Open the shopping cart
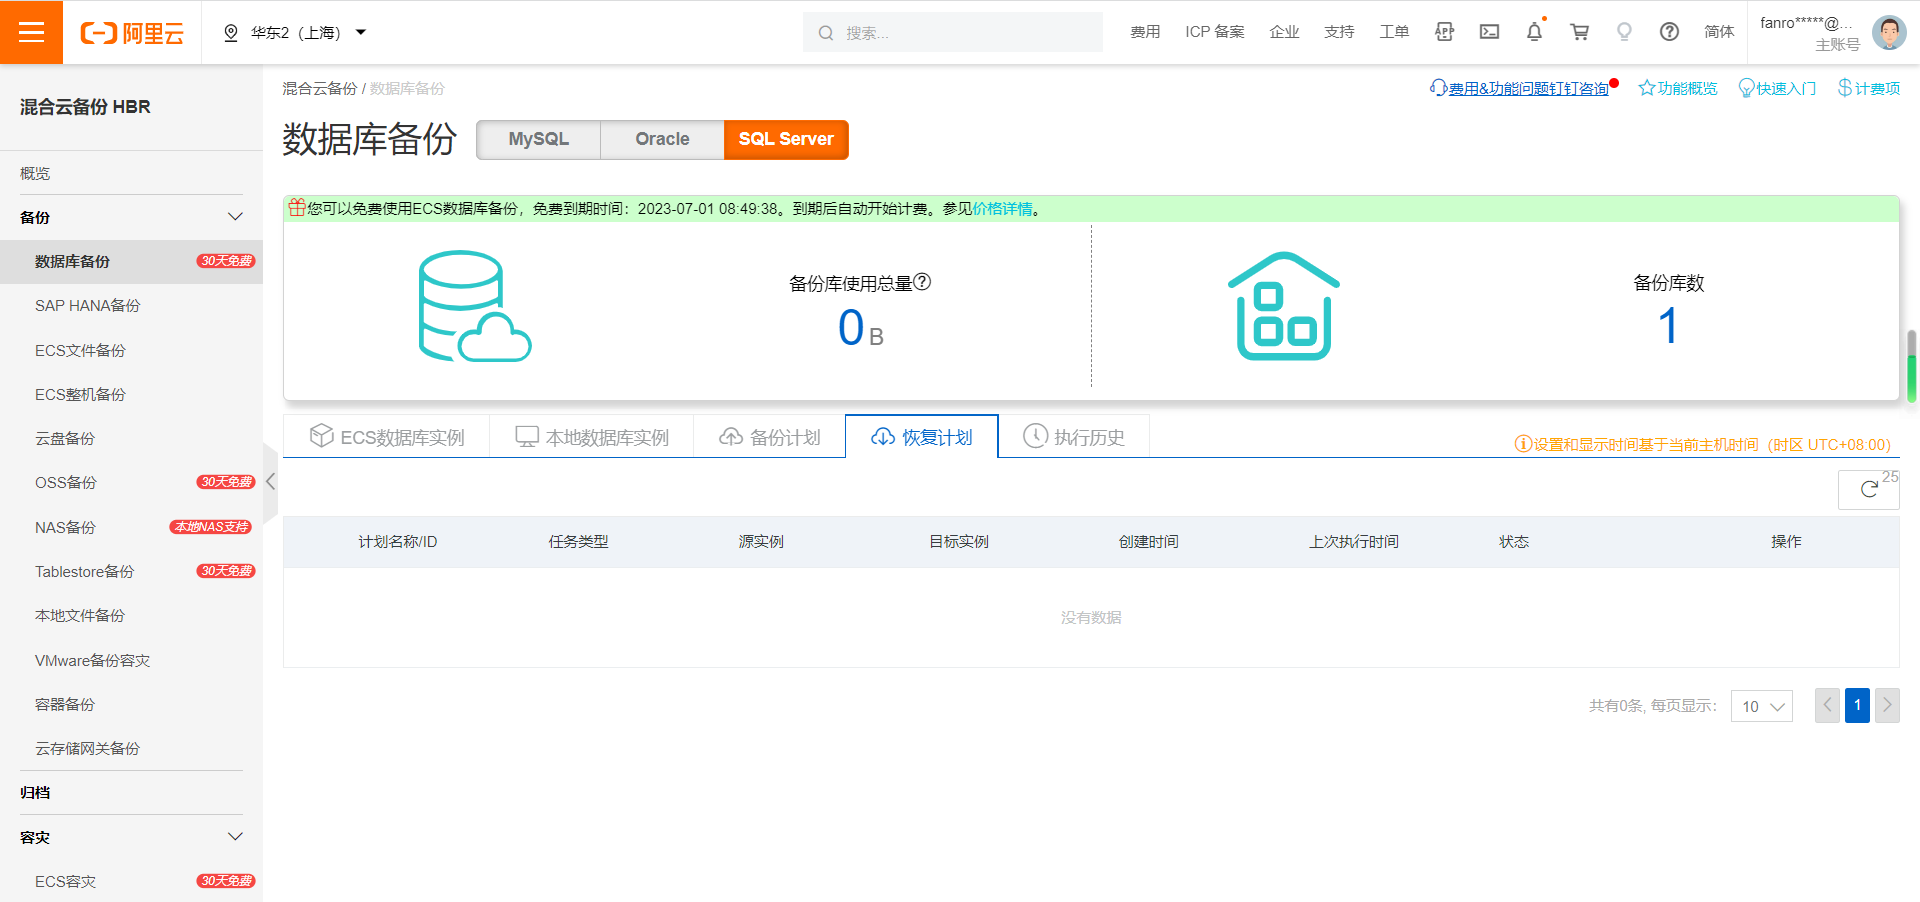This screenshot has height=902, width=1920. coord(1580,32)
